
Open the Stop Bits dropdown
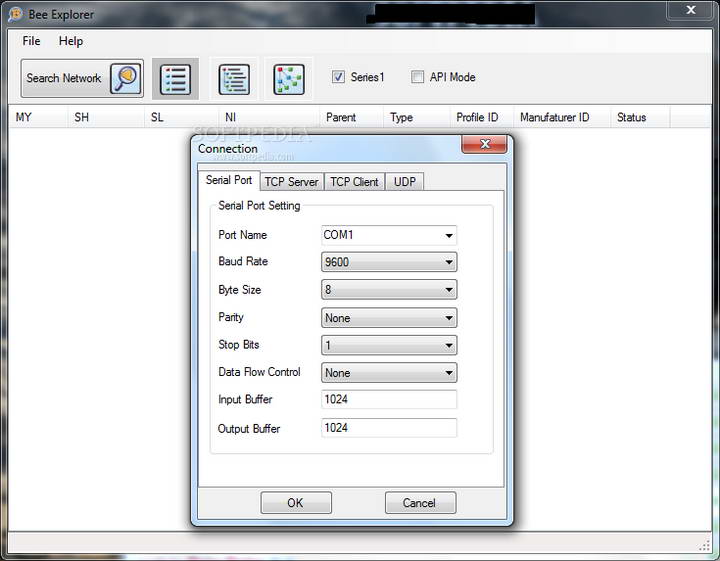point(389,345)
